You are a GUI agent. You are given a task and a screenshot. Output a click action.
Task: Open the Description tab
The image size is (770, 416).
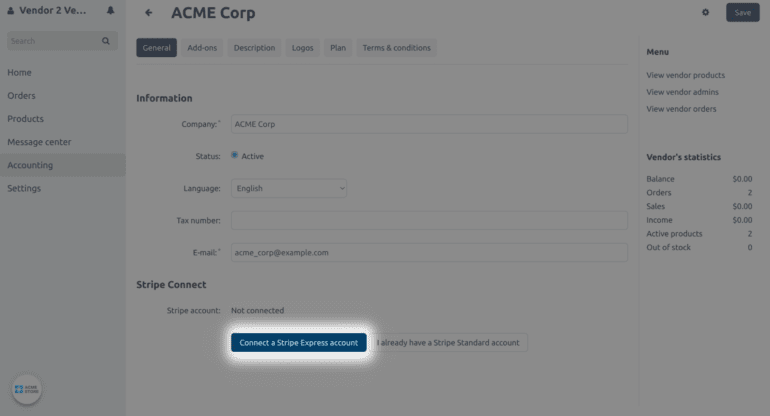coord(254,48)
